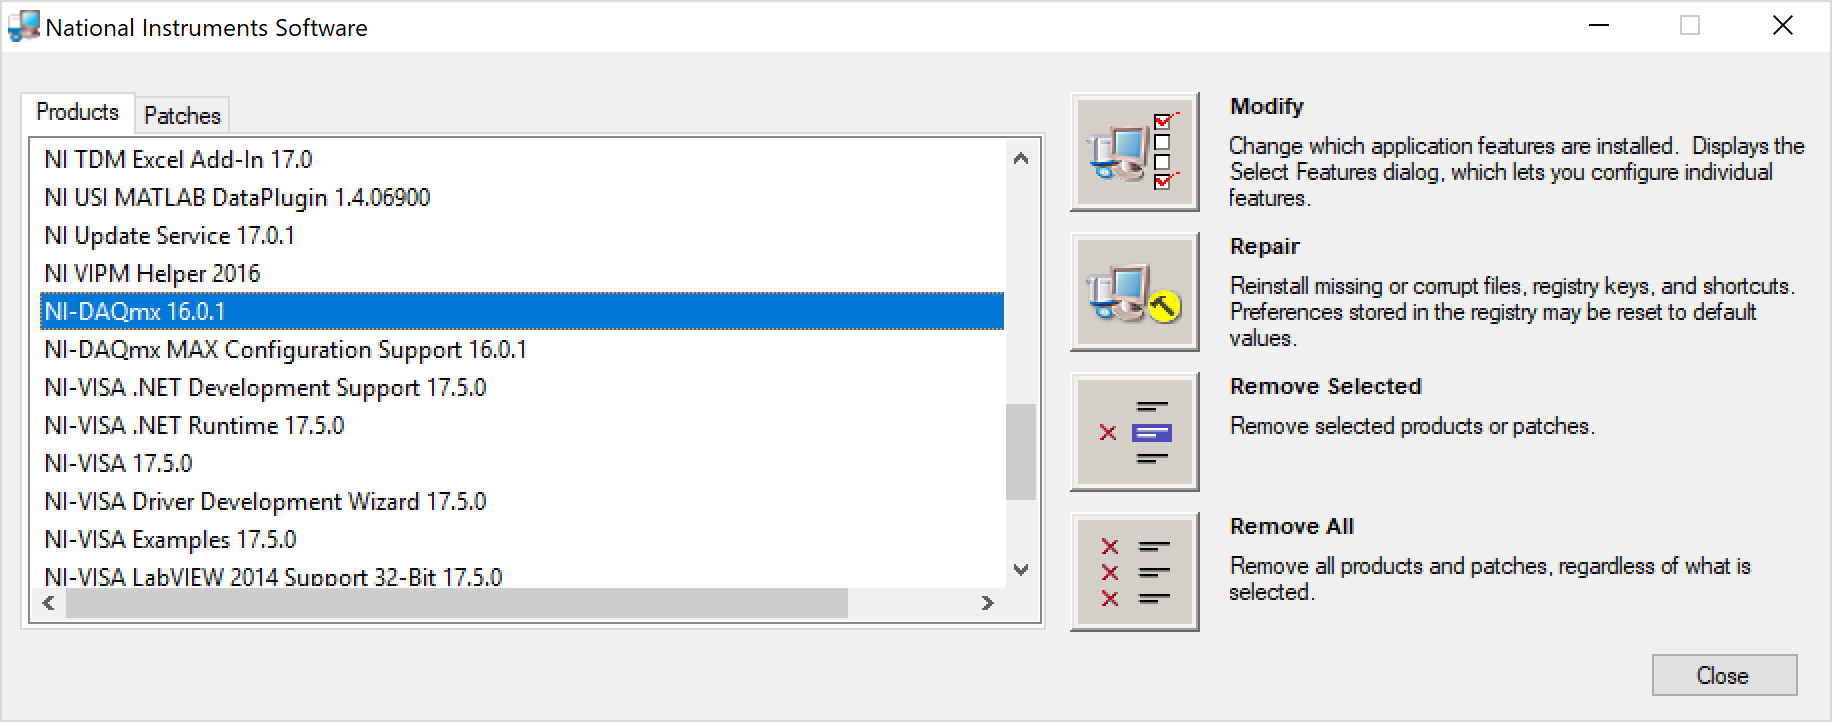Select NI-DAQmx MAX Configuration Support 16.0.1
This screenshot has height=722, width=1832.
pos(522,349)
